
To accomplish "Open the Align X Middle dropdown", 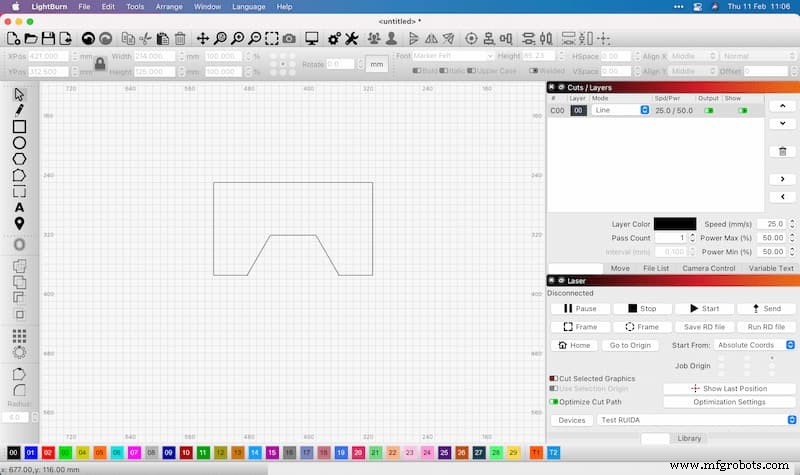I will pyautogui.click(x=693, y=56).
